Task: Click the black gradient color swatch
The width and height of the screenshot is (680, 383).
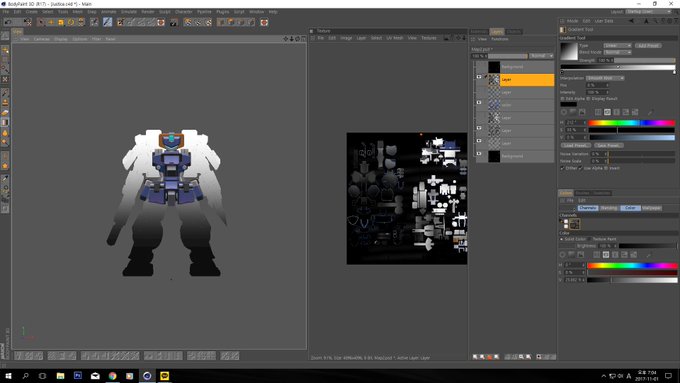Action: (569, 104)
